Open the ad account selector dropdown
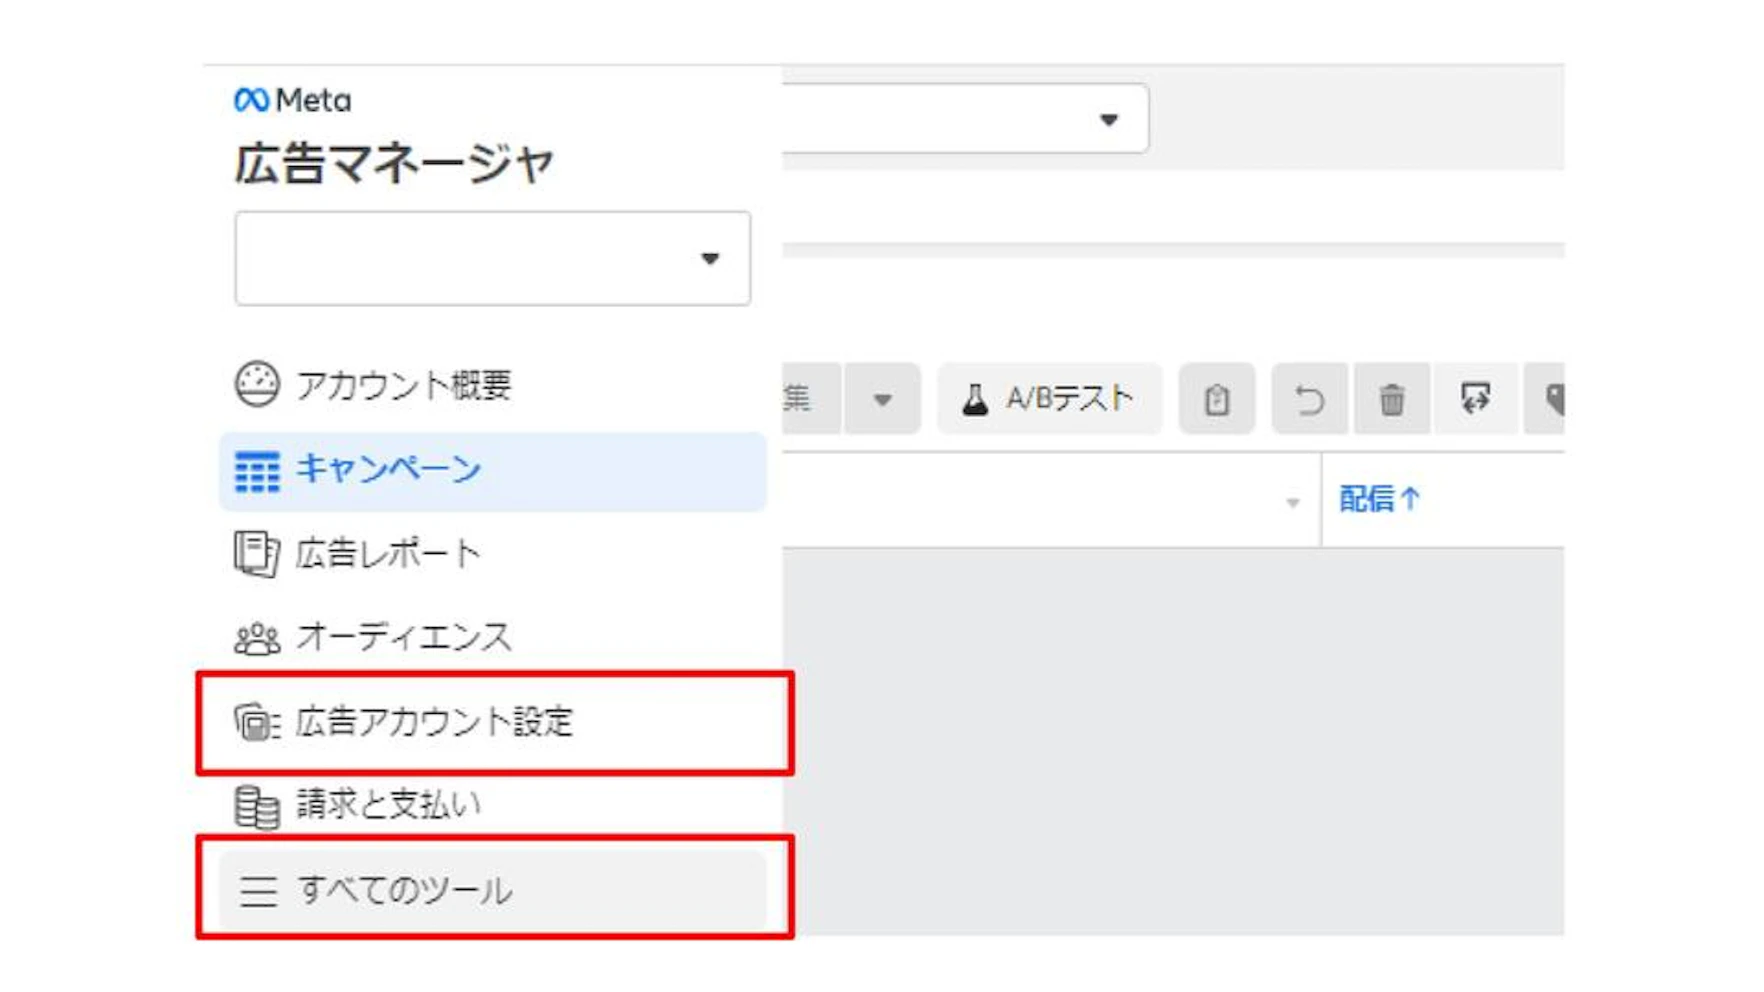This screenshot has width=1764, height=992. [492, 258]
